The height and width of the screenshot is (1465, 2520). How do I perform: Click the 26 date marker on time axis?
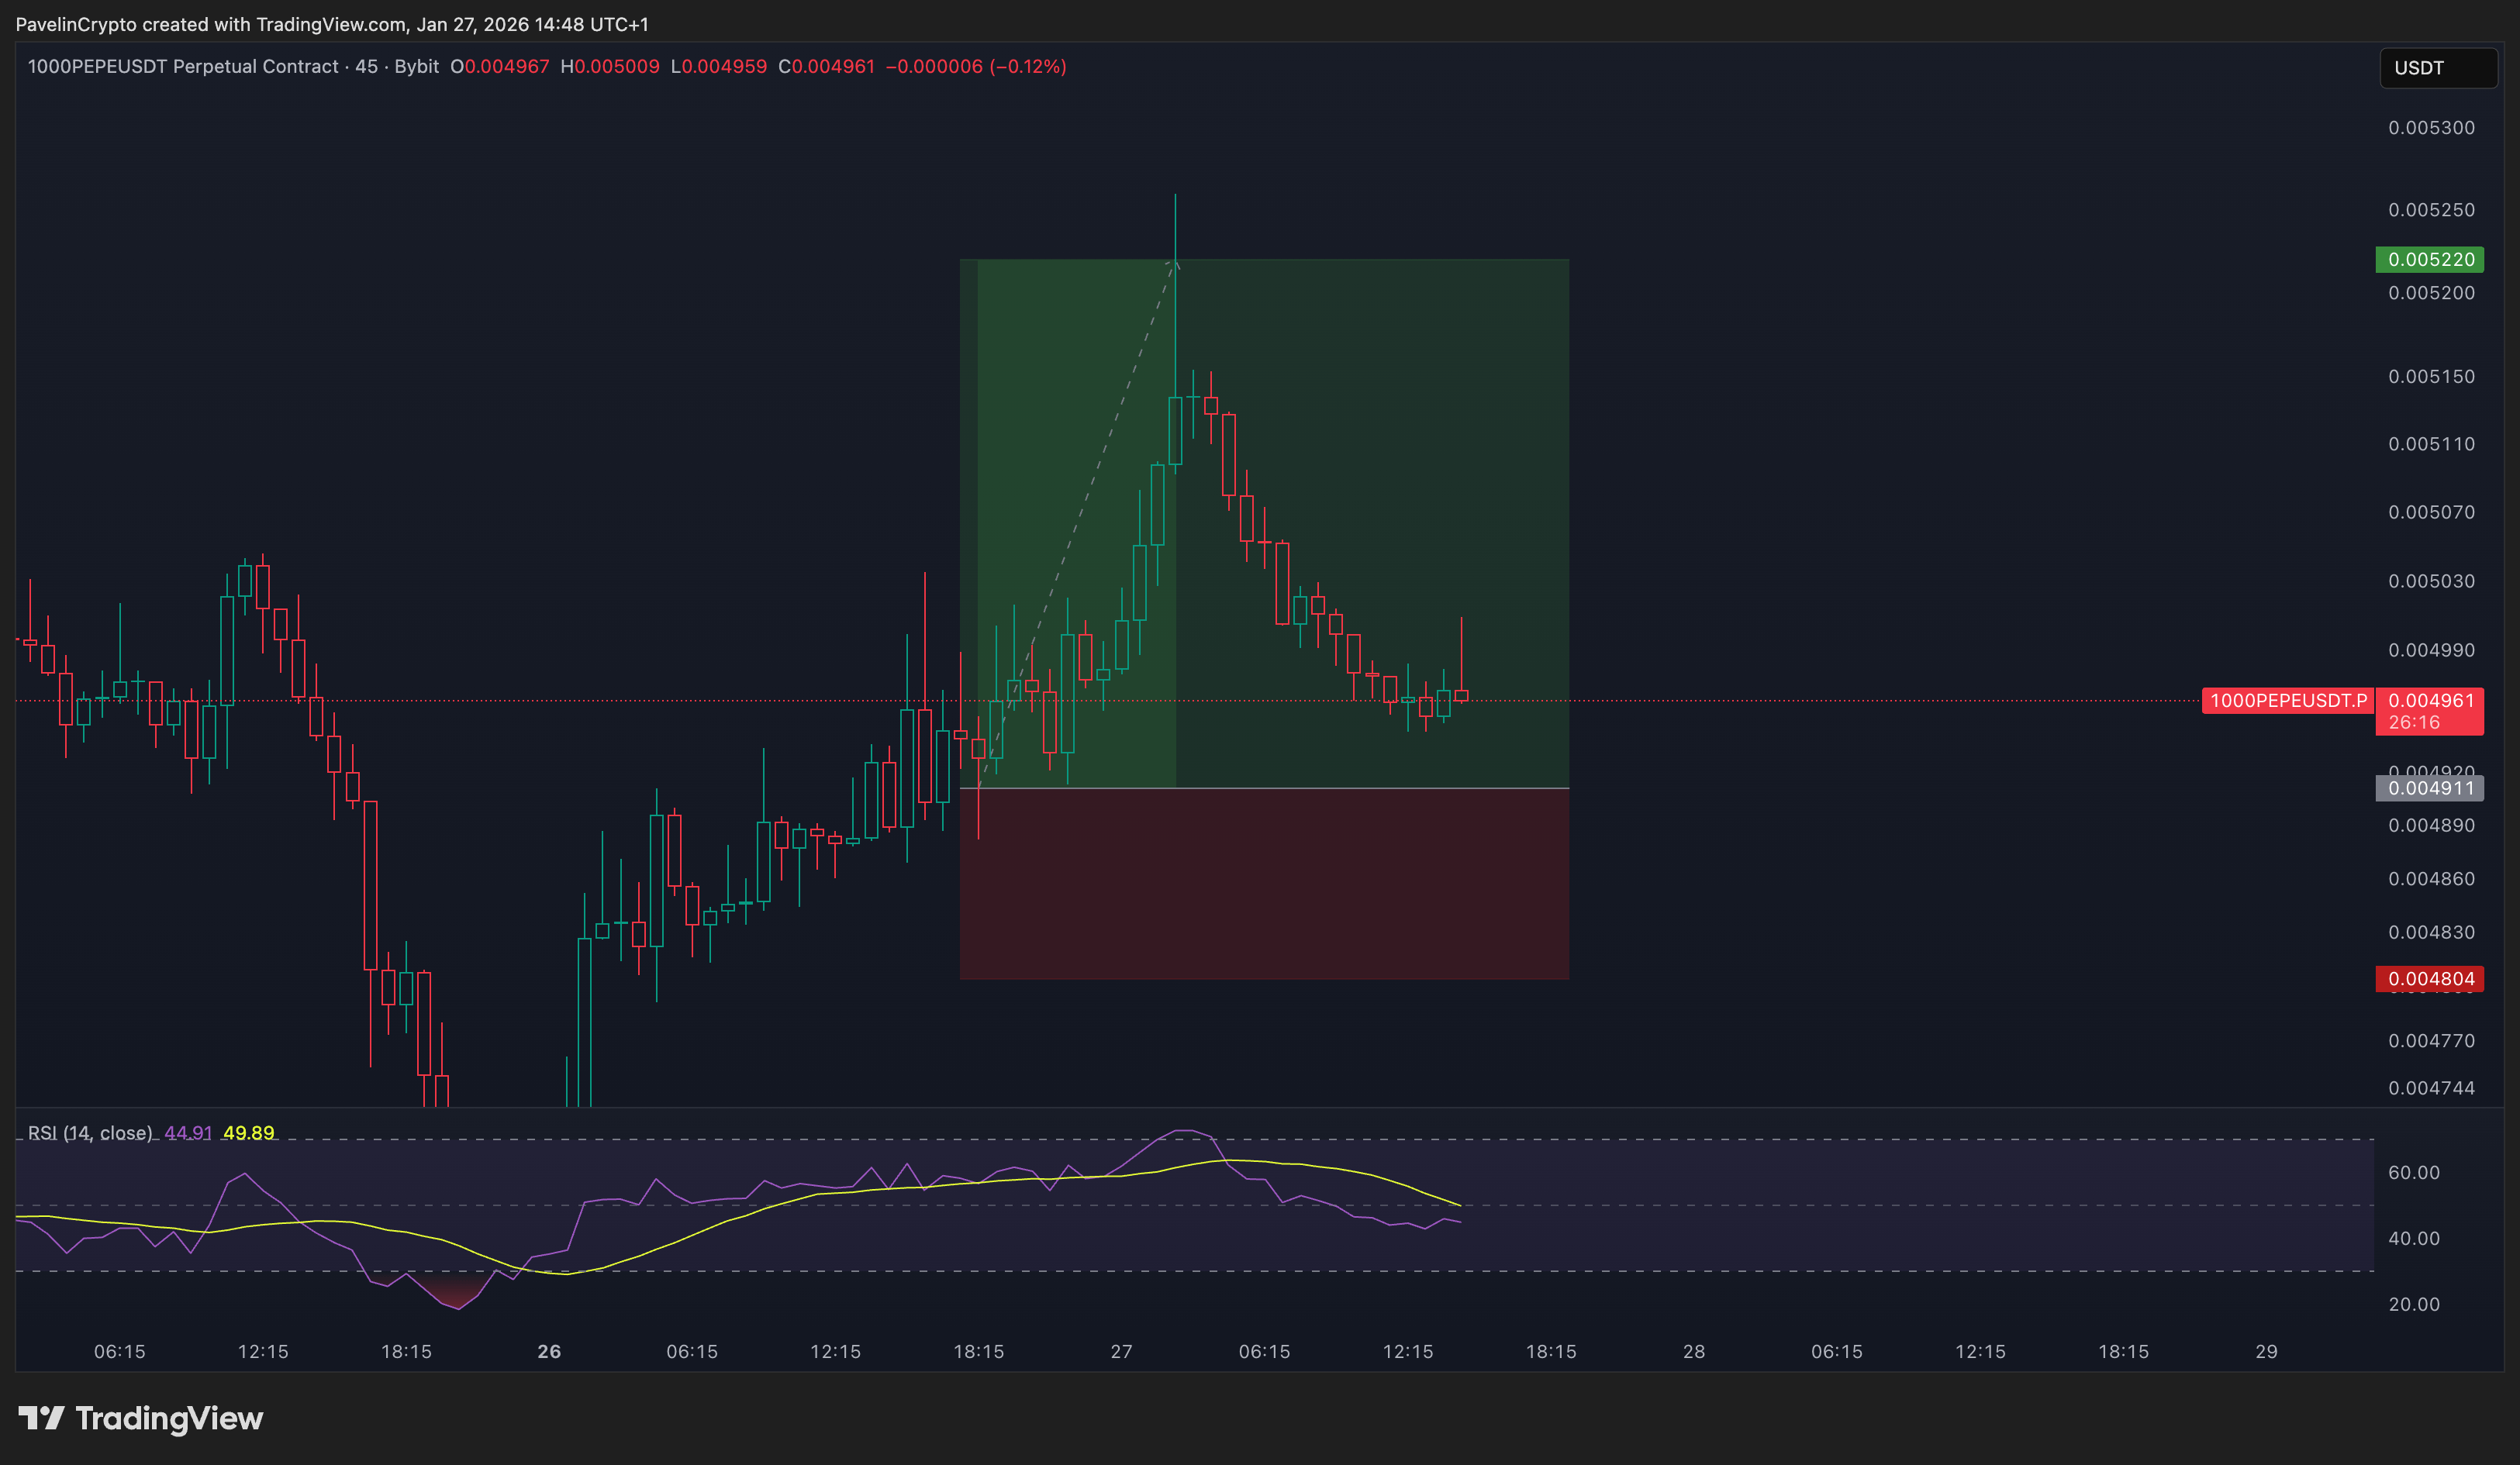pyautogui.click(x=549, y=1352)
